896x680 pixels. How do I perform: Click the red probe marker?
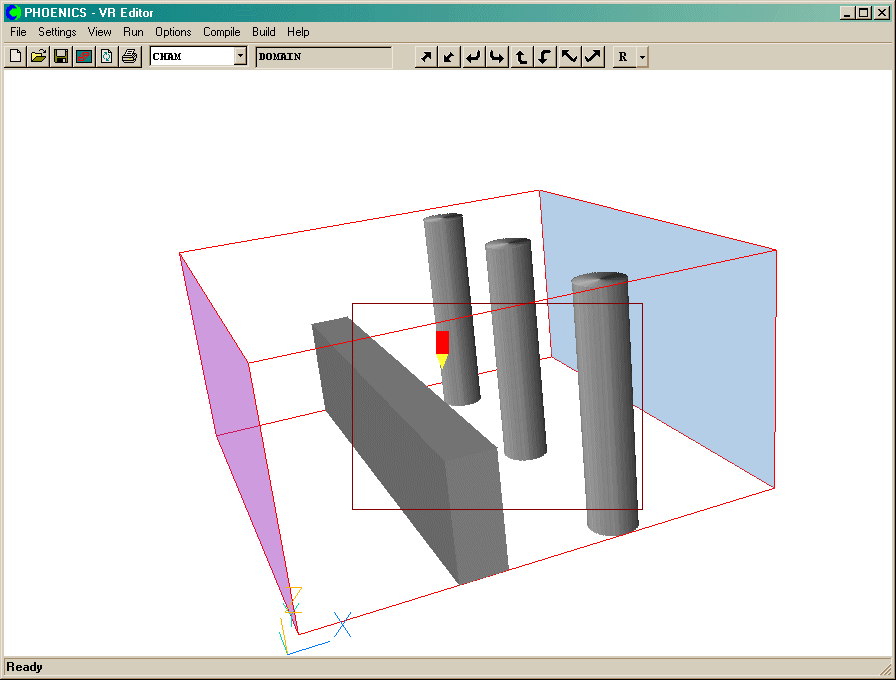(442, 342)
